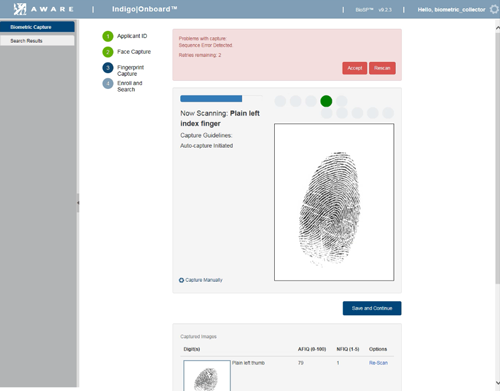This screenshot has height=391, width=500.
Task: Open the Plain left thumb thumbnail
Action: (x=207, y=375)
